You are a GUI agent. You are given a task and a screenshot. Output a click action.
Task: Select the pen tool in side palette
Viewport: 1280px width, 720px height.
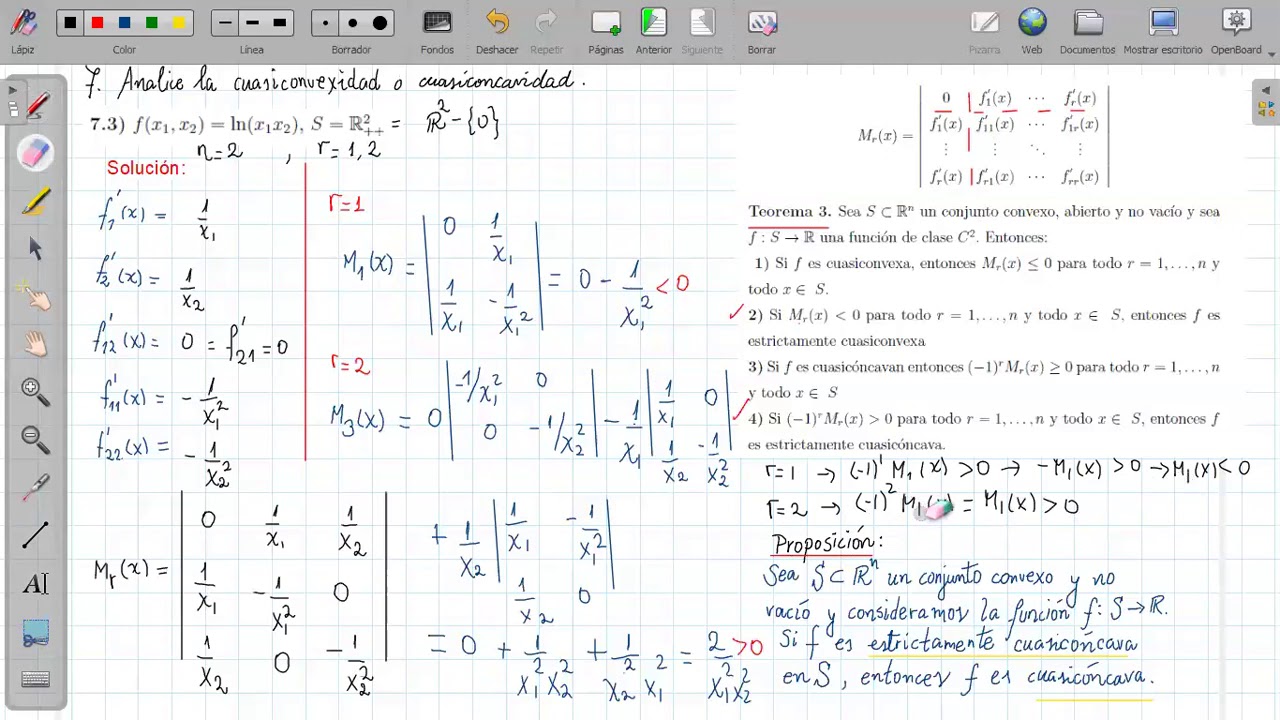[35, 105]
